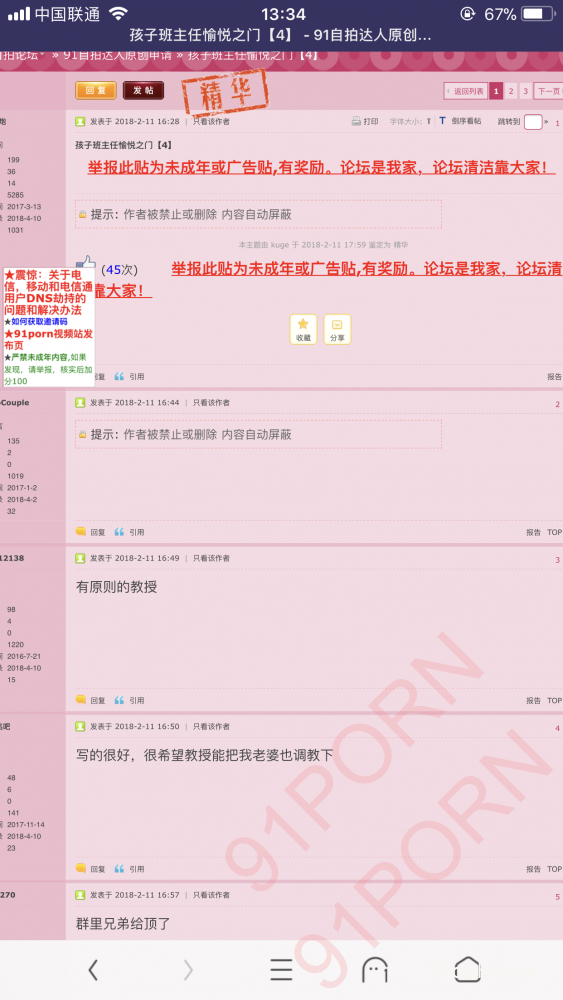Click the dark red 发贴 button
This screenshot has width=563, height=1000.
pyautogui.click(x=143, y=91)
